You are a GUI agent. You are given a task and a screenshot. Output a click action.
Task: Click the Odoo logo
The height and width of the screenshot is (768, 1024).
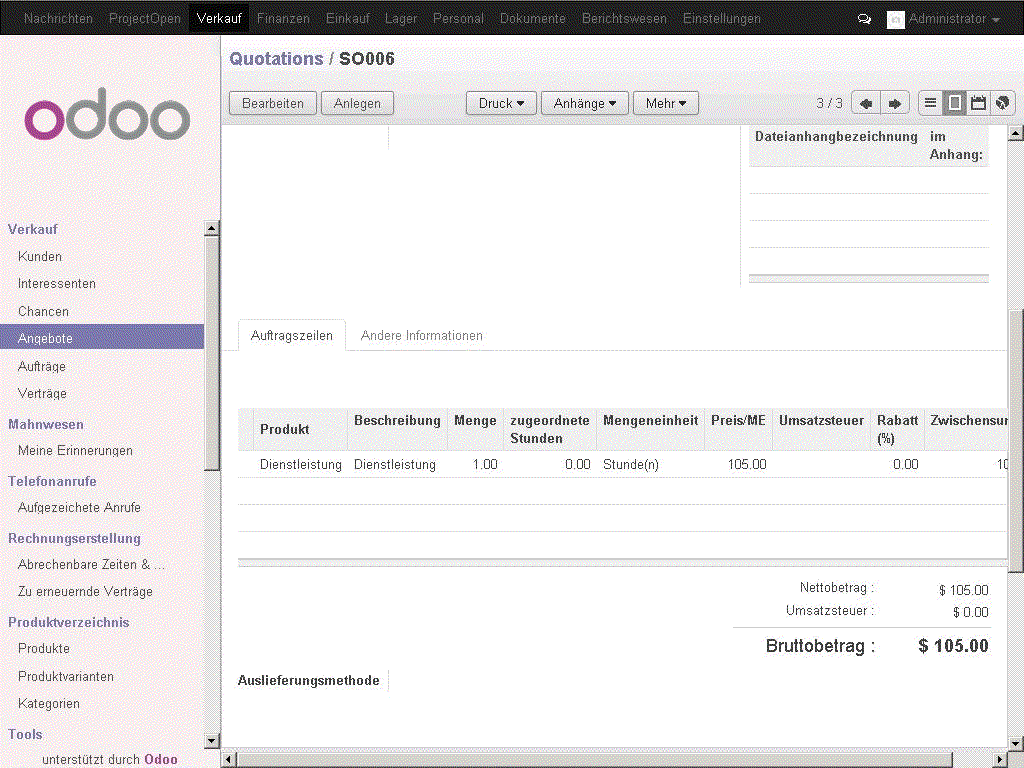click(107, 114)
